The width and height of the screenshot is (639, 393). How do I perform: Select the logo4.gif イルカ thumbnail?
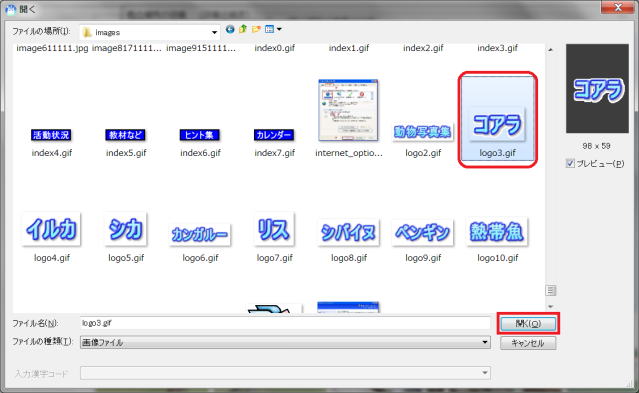click(x=52, y=229)
